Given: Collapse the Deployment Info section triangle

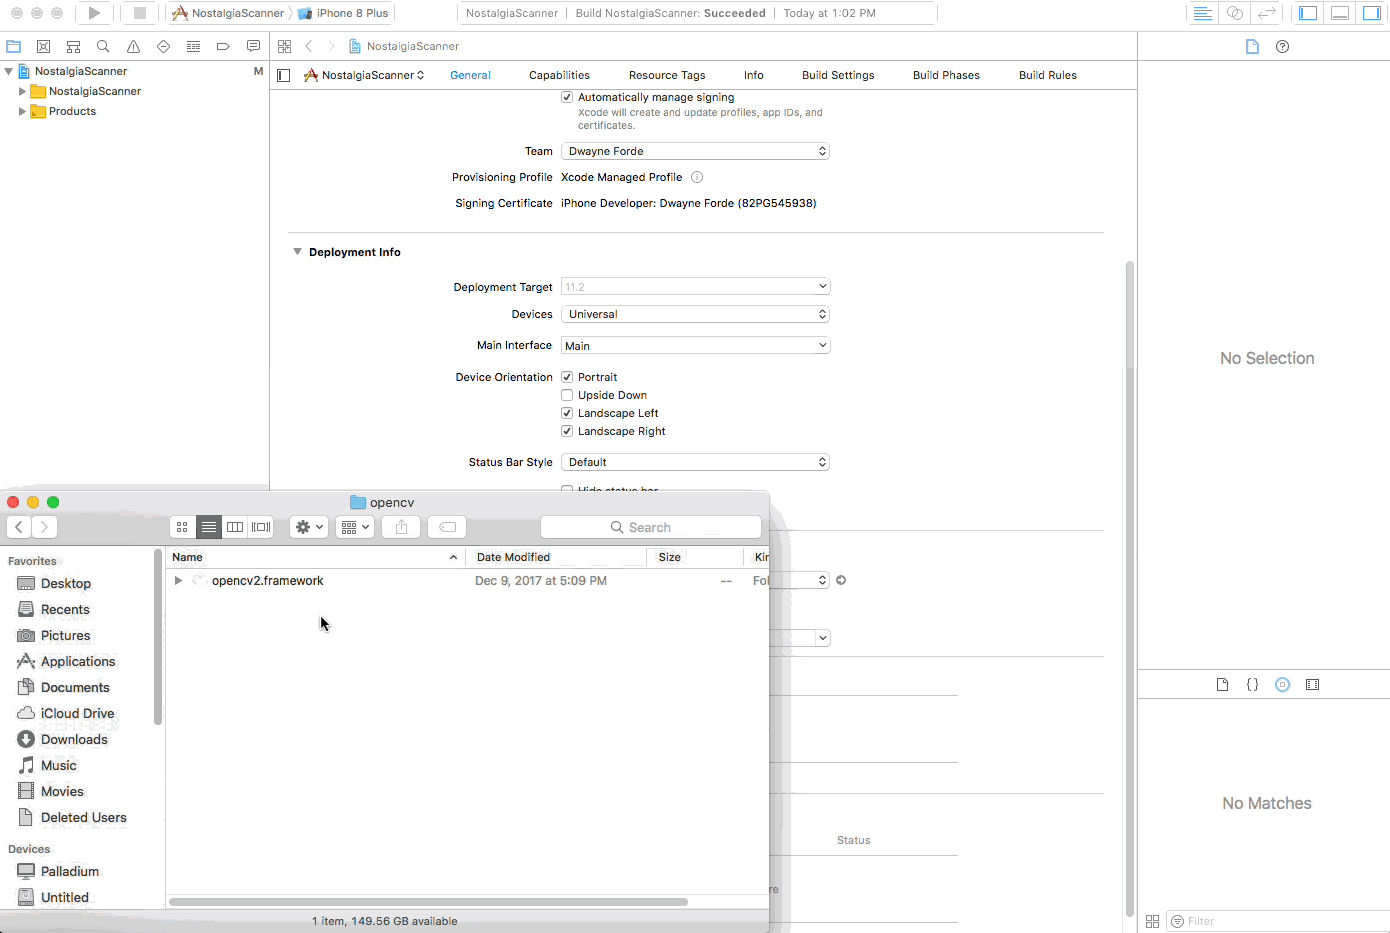Looking at the screenshot, I should pos(297,252).
